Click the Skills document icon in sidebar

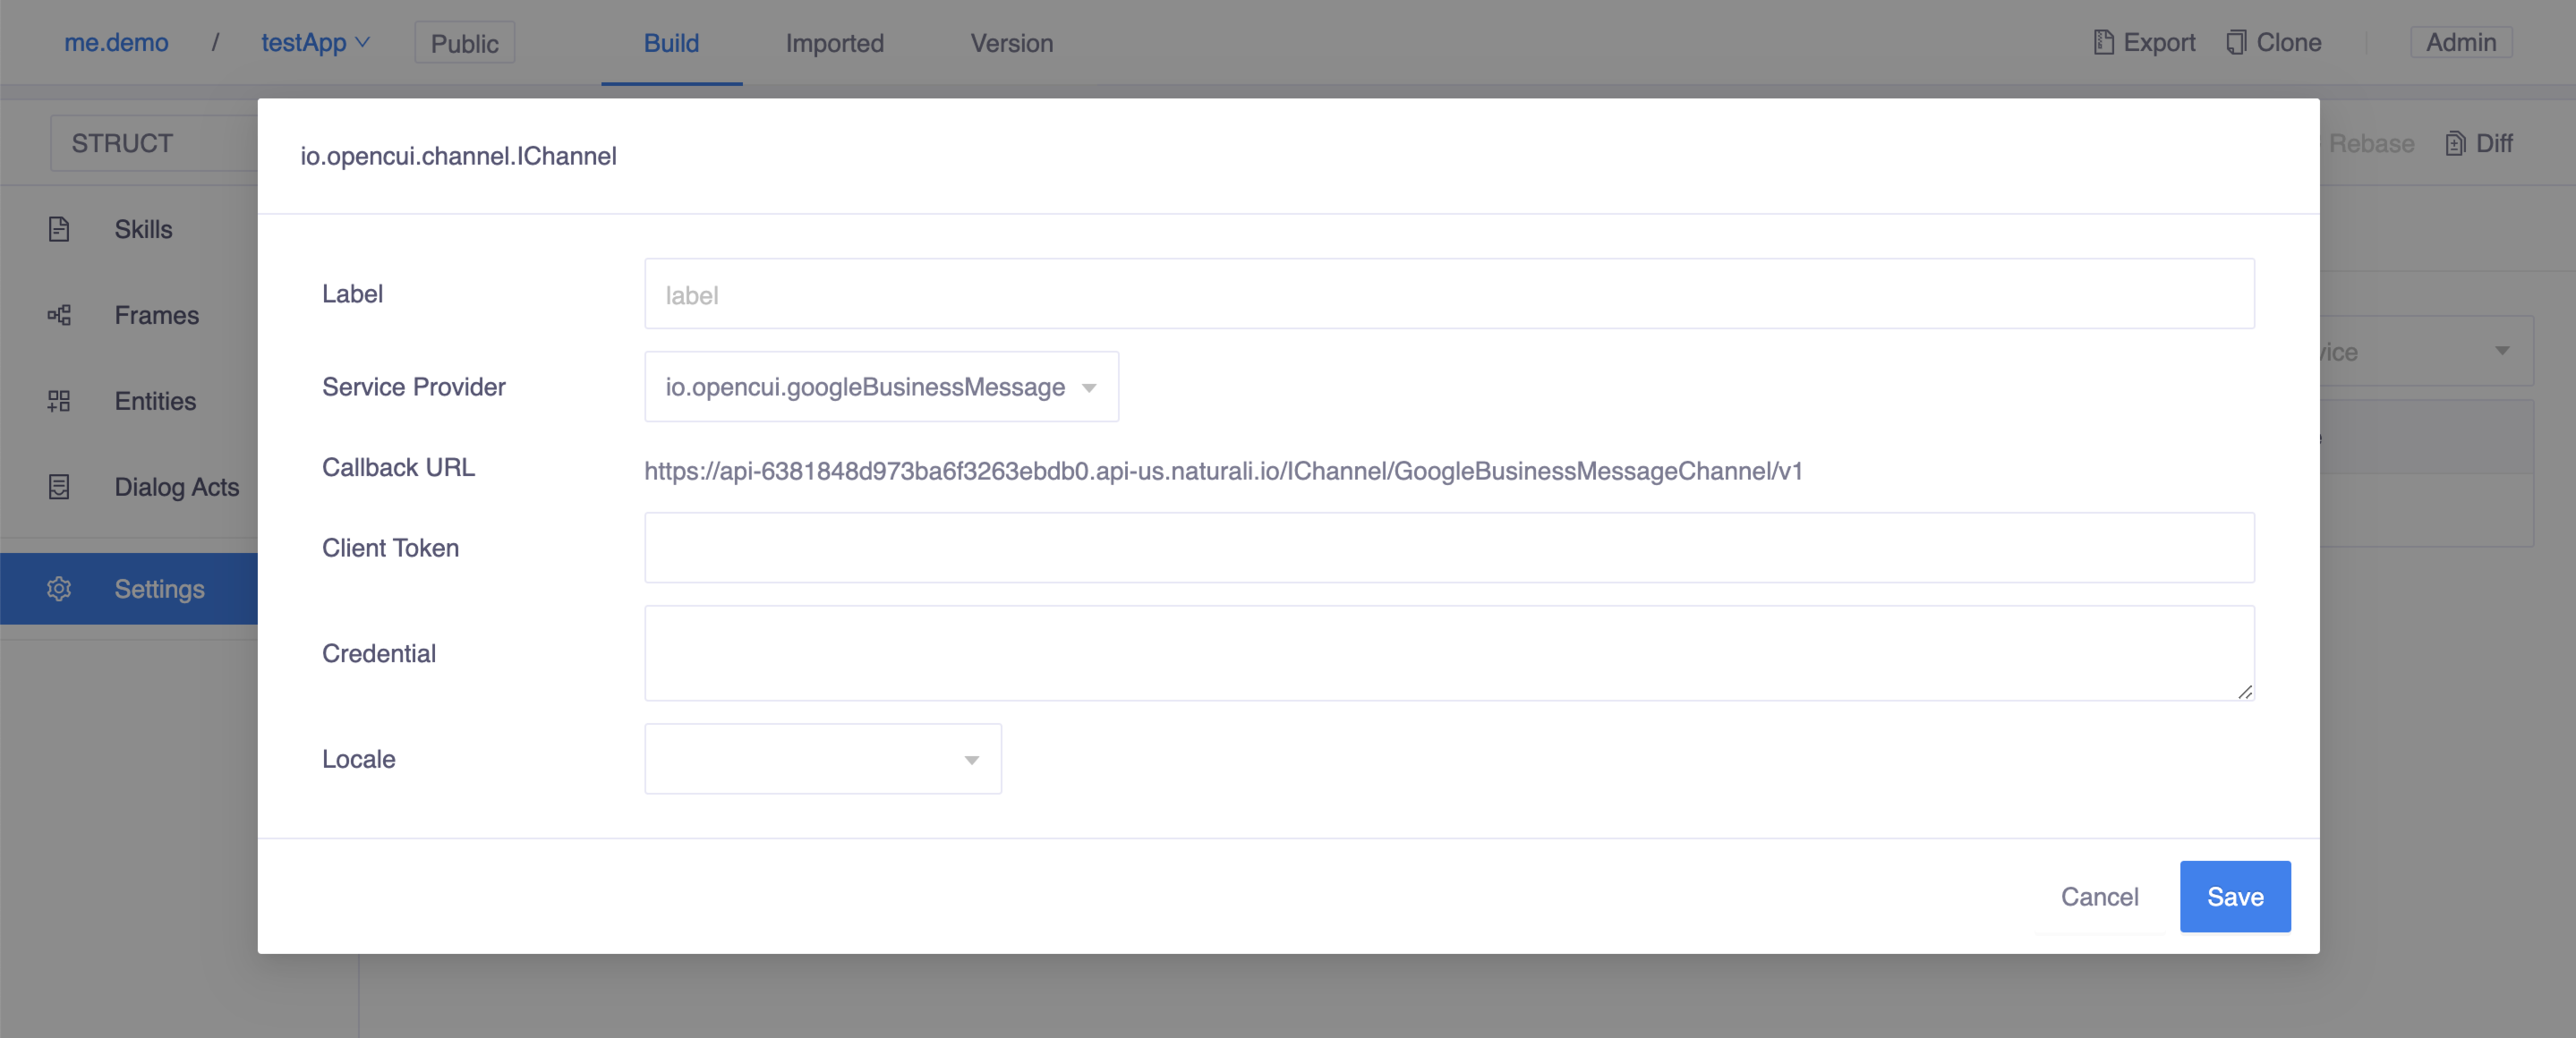pos(59,229)
